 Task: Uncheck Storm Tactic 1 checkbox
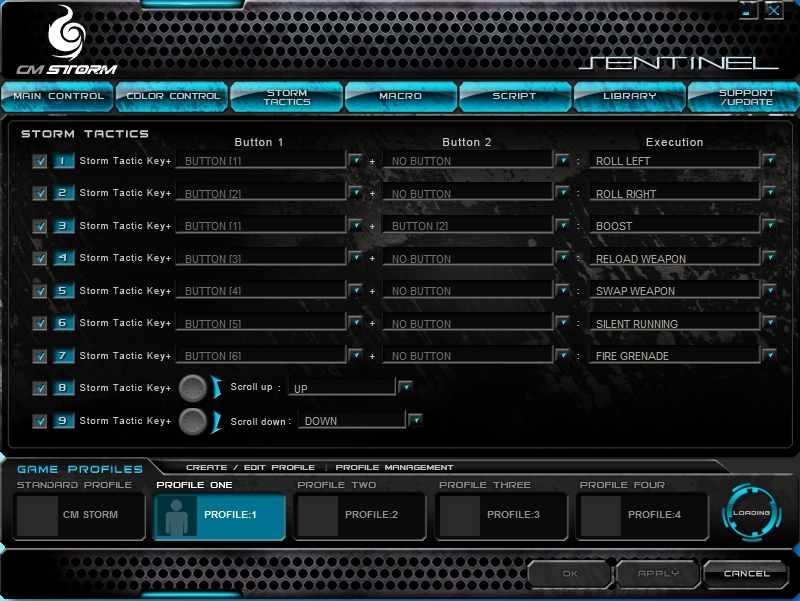[39, 161]
